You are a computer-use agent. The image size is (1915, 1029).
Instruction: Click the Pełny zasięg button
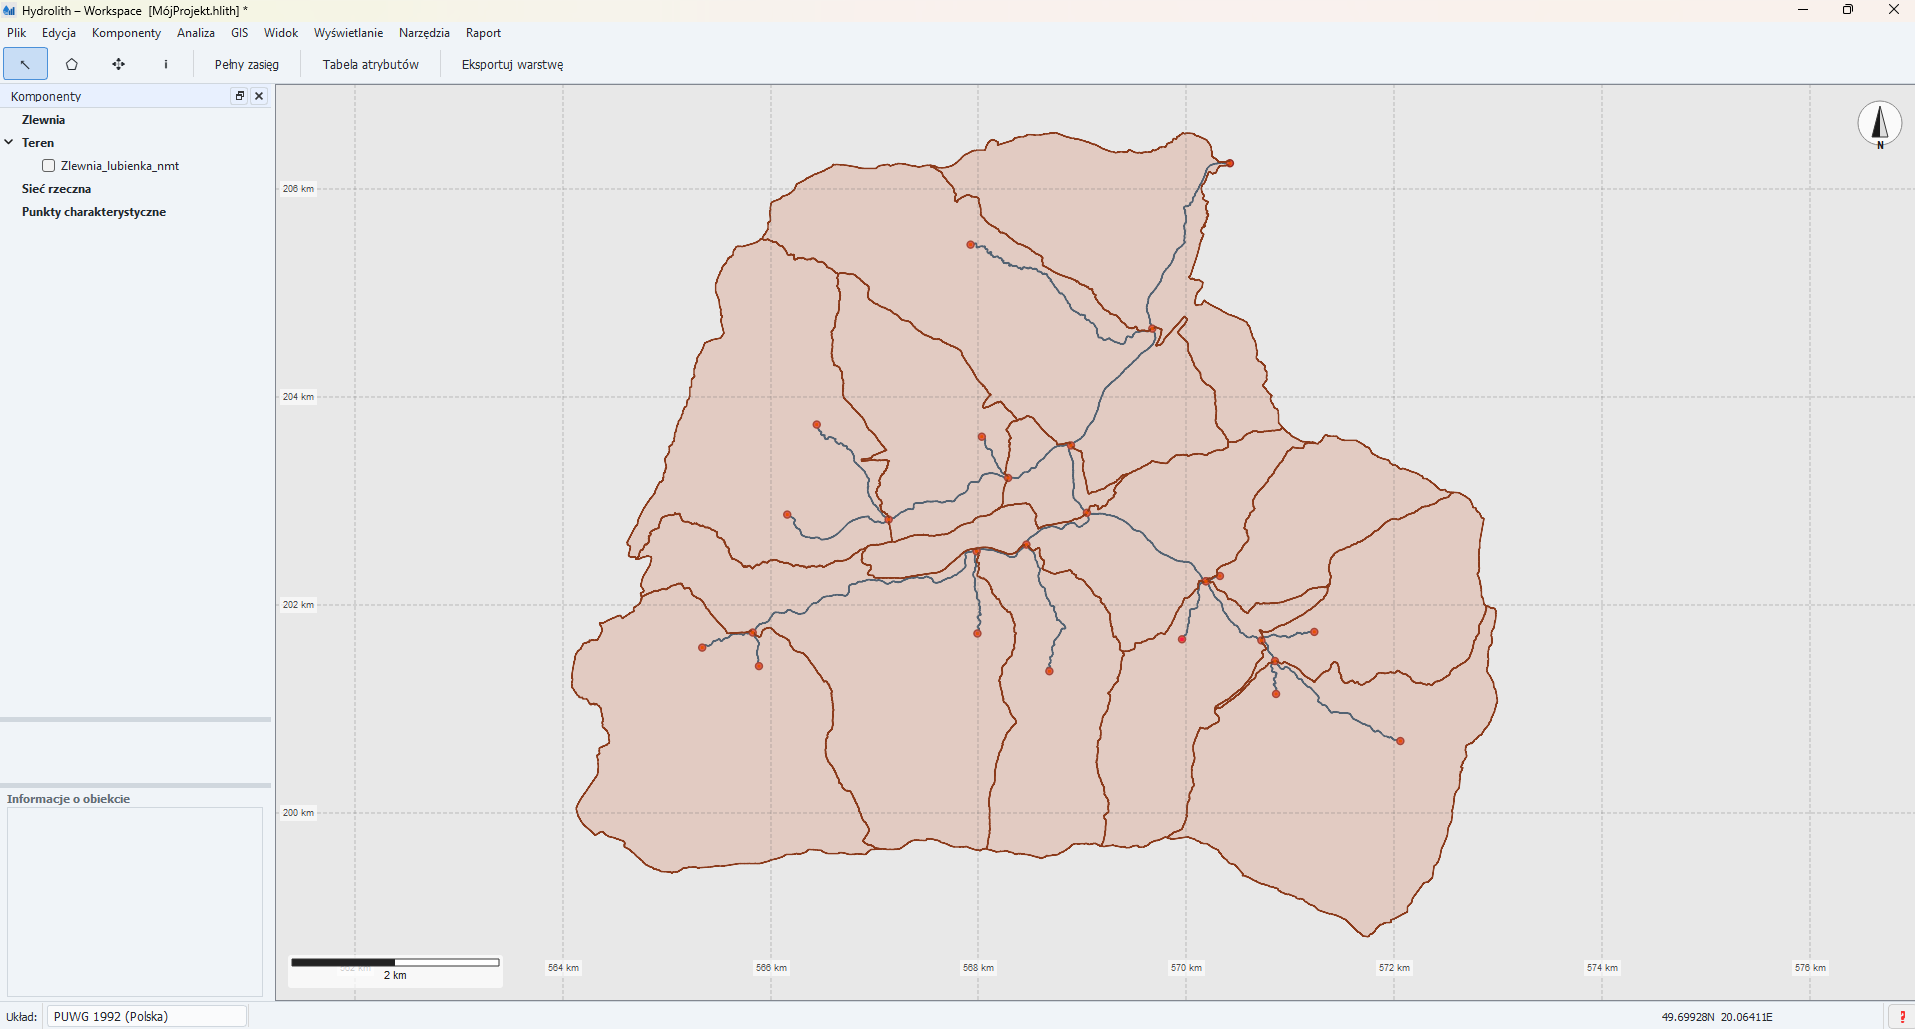[247, 64]
